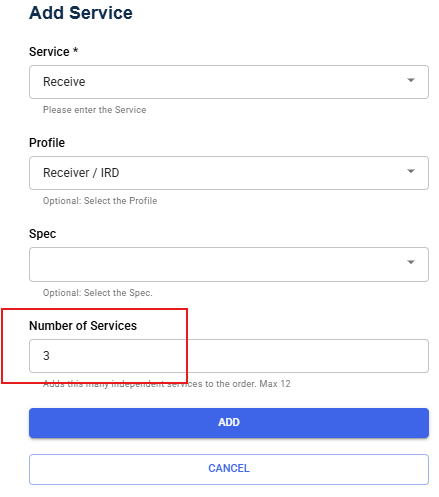Open the Profile combo box showing Receiver / IRD
The height and width of the screenshot is (497, 439).
pos(229,173)
